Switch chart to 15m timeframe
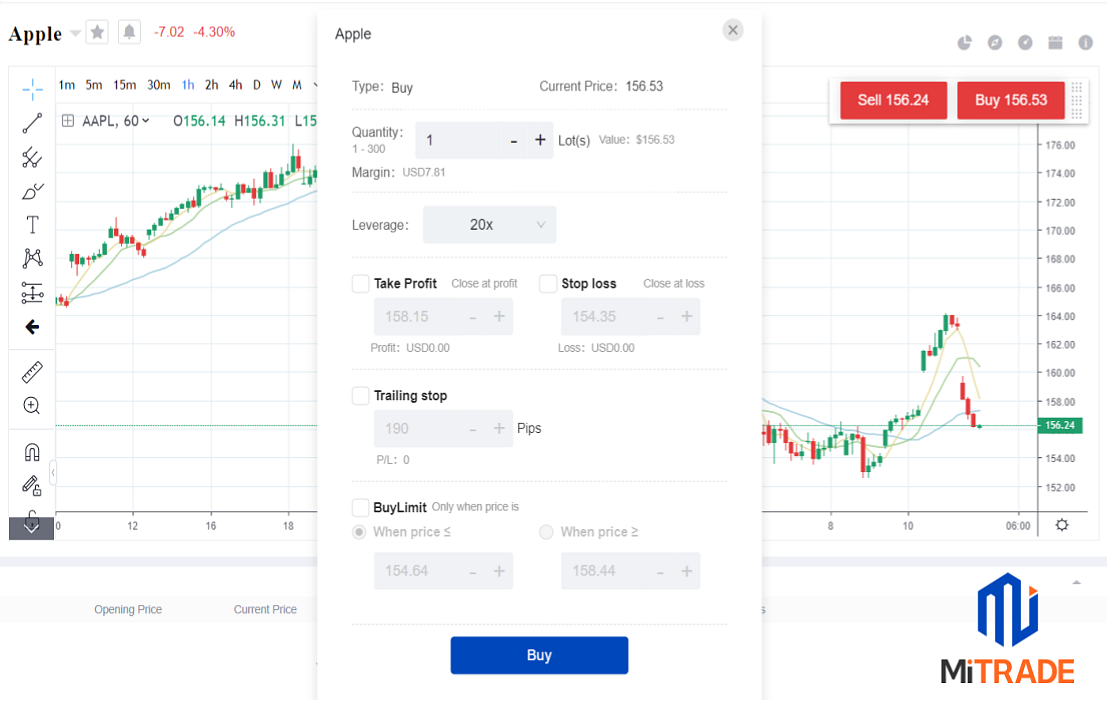Image resolution: width=1115 pixels, height=705 pixels. (124, 85)
